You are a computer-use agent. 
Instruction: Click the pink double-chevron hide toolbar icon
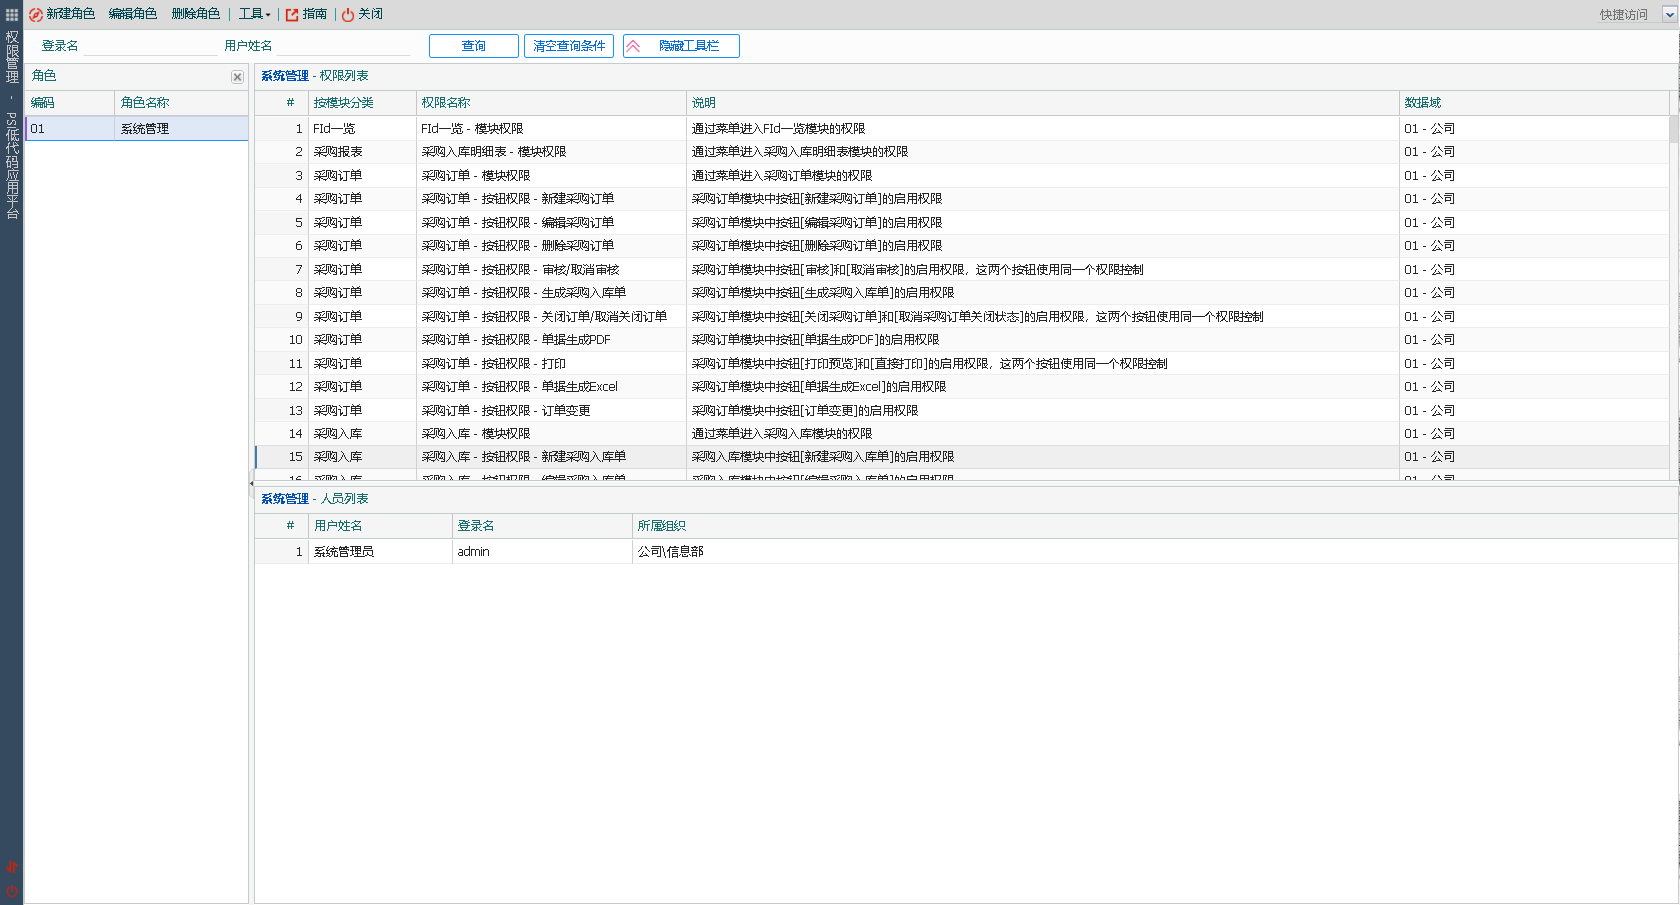(633, 46)
